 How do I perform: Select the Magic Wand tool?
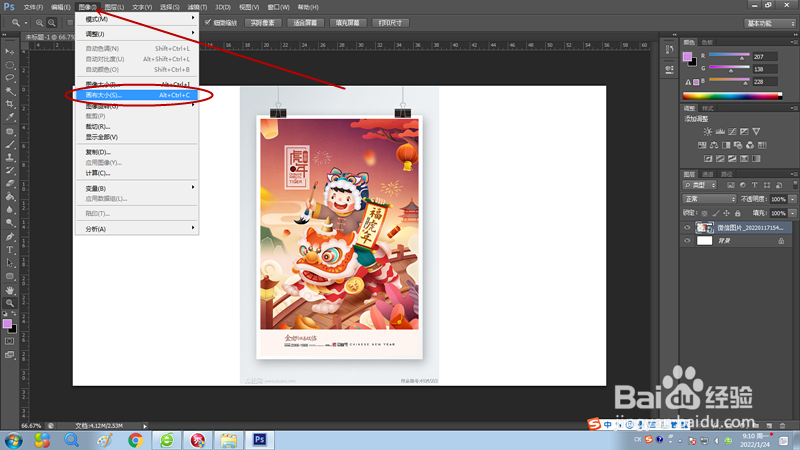click(x=10, y=91)
